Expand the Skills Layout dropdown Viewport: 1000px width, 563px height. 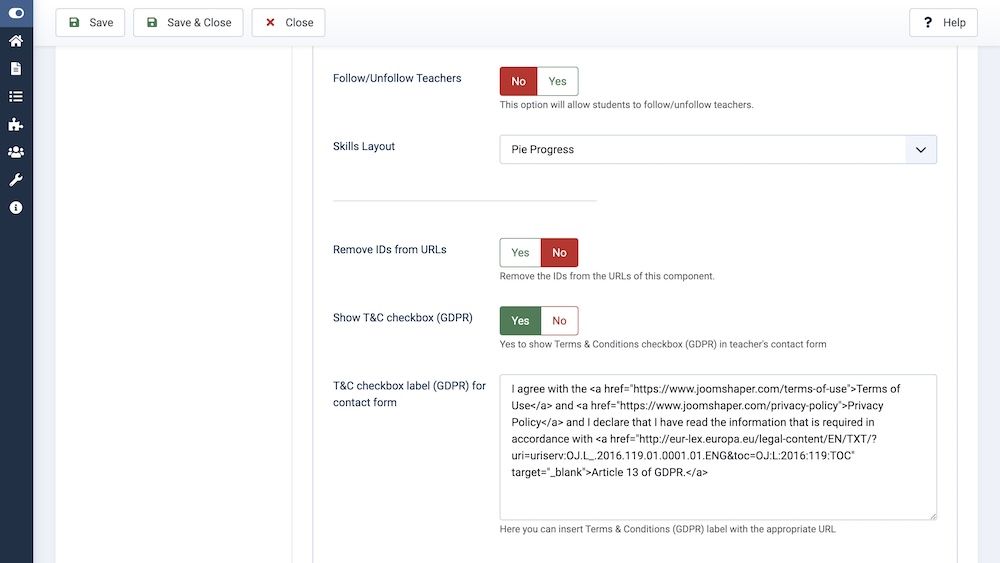[x=718, y=150]
